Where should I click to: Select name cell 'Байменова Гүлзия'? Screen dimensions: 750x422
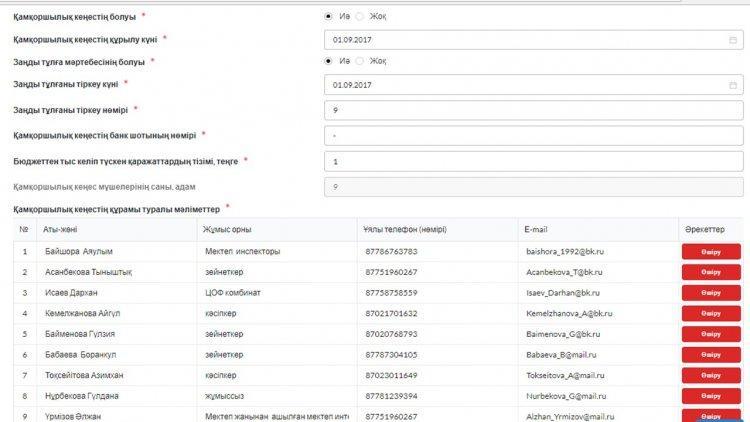point(116,334)
